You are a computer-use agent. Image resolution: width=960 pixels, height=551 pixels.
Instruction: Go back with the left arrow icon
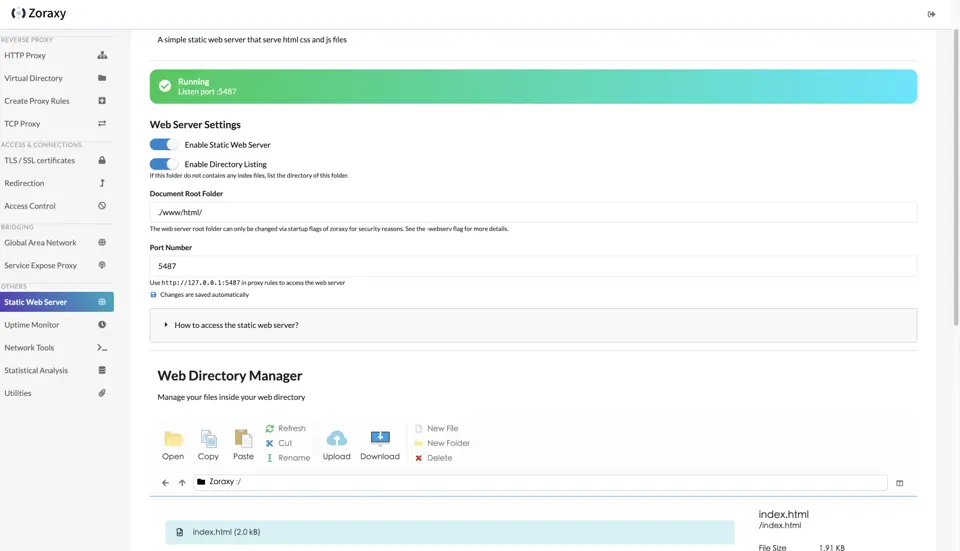coord(165,482)
